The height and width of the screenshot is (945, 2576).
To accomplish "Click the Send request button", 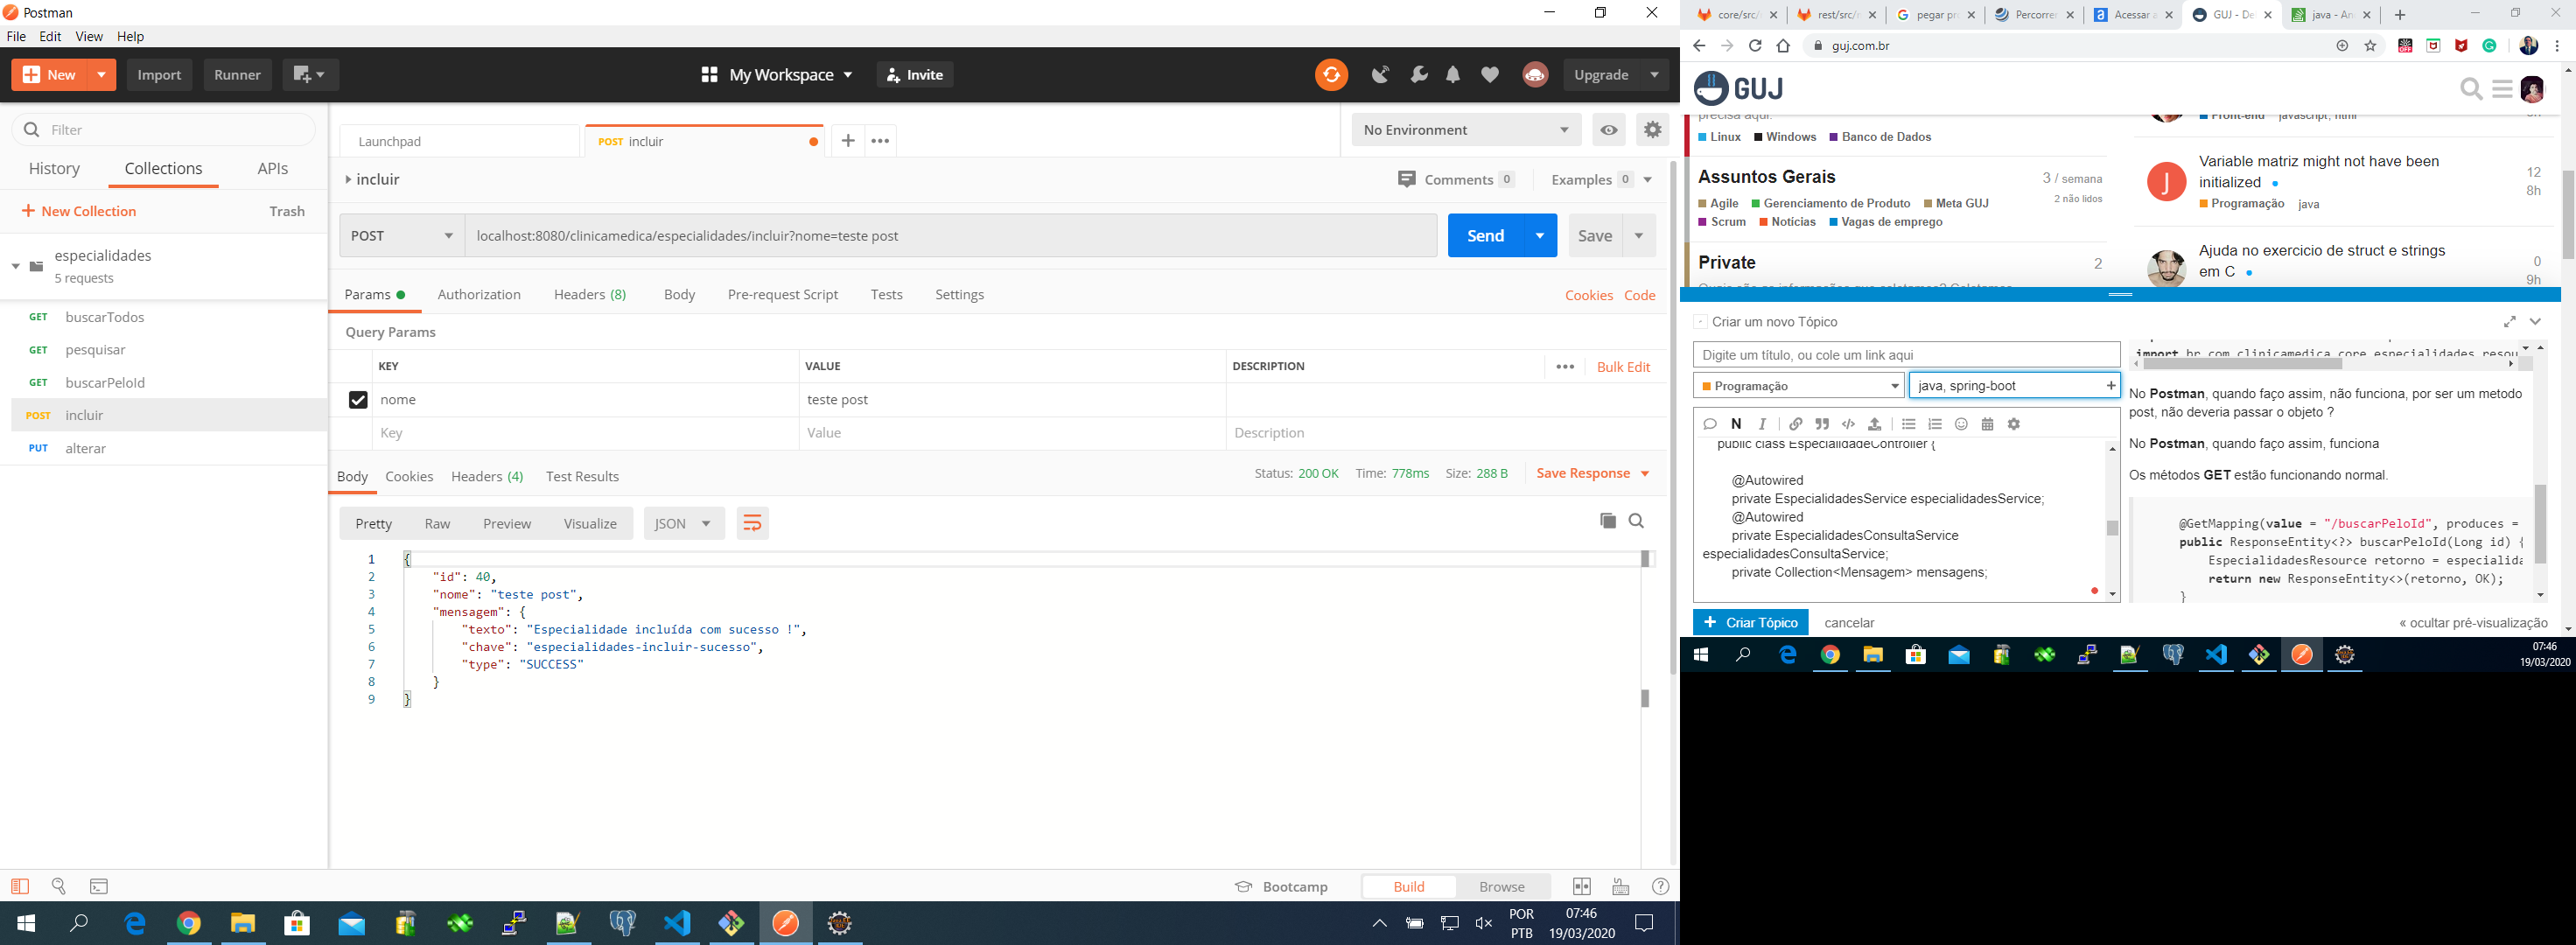I will pos(1485,236).
